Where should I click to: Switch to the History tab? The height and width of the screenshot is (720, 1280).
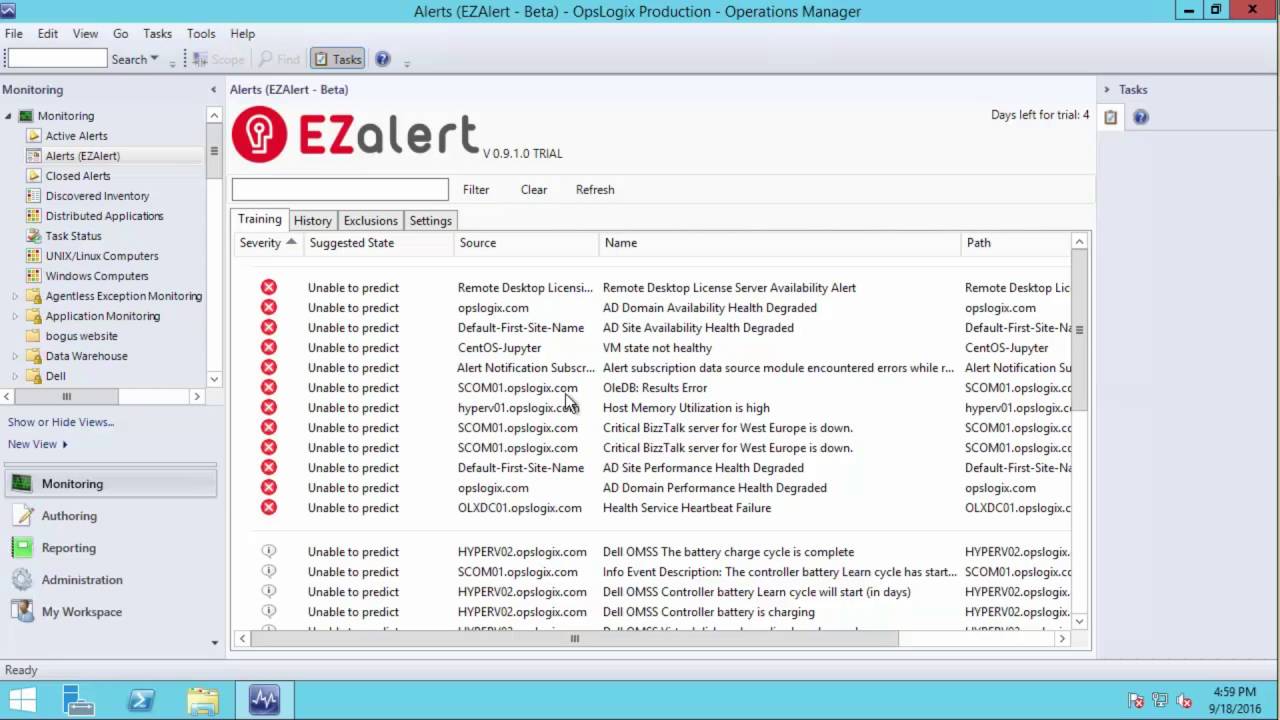pyautogui.click(x=313, y=221)
